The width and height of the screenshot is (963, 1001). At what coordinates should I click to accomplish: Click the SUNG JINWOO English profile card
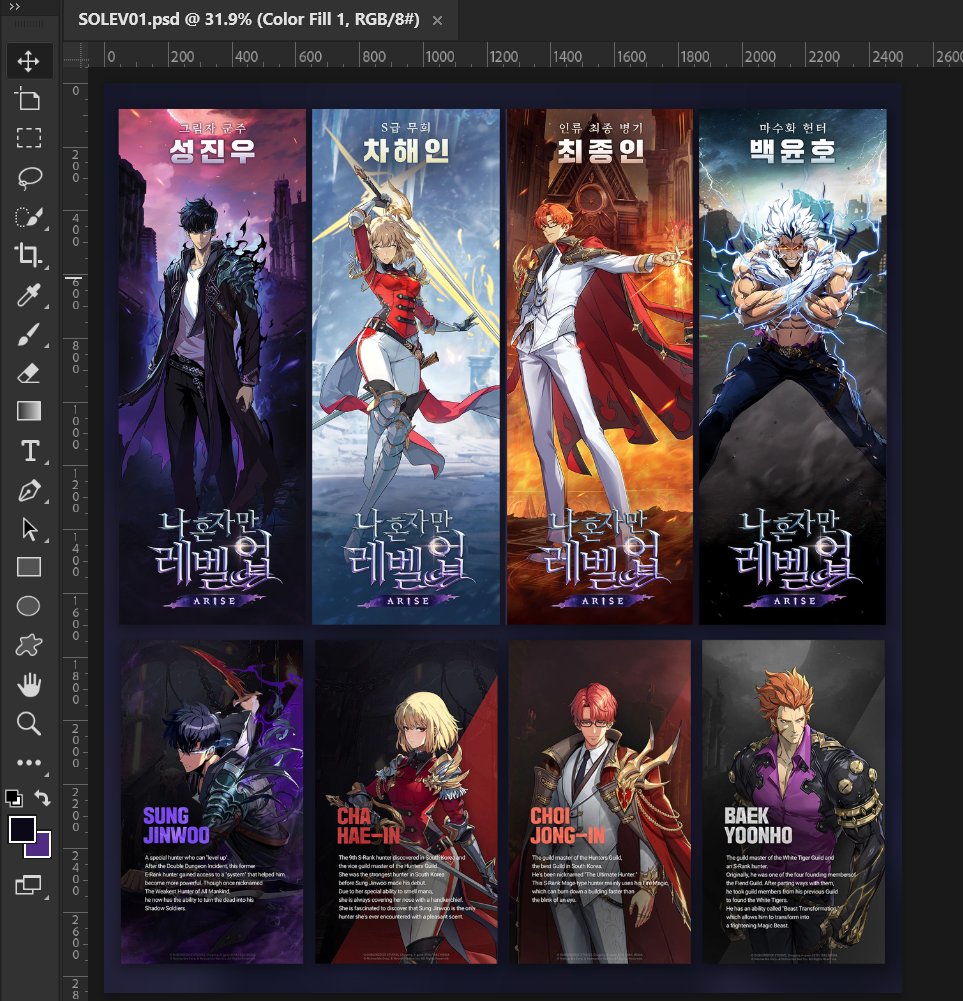212,802
